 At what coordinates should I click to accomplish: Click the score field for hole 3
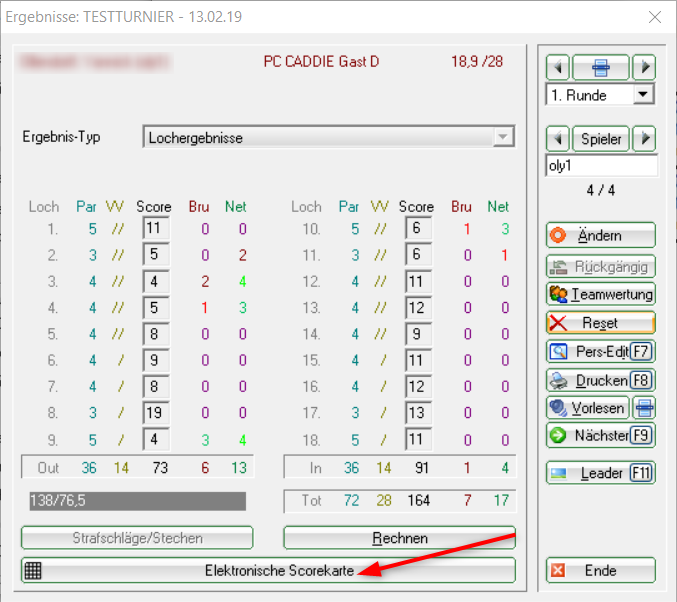pyautogui.click(x=156, y=281)
